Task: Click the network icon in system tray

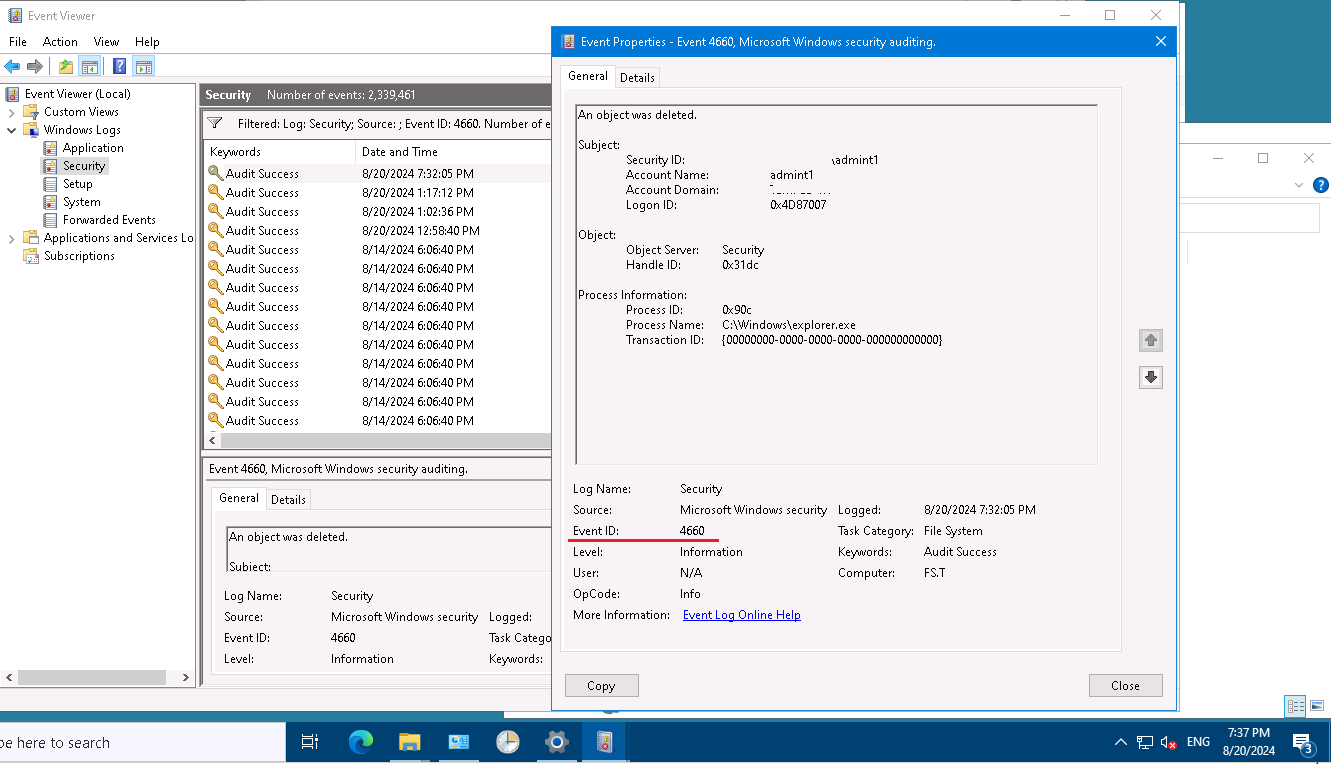Action: 1145,742
